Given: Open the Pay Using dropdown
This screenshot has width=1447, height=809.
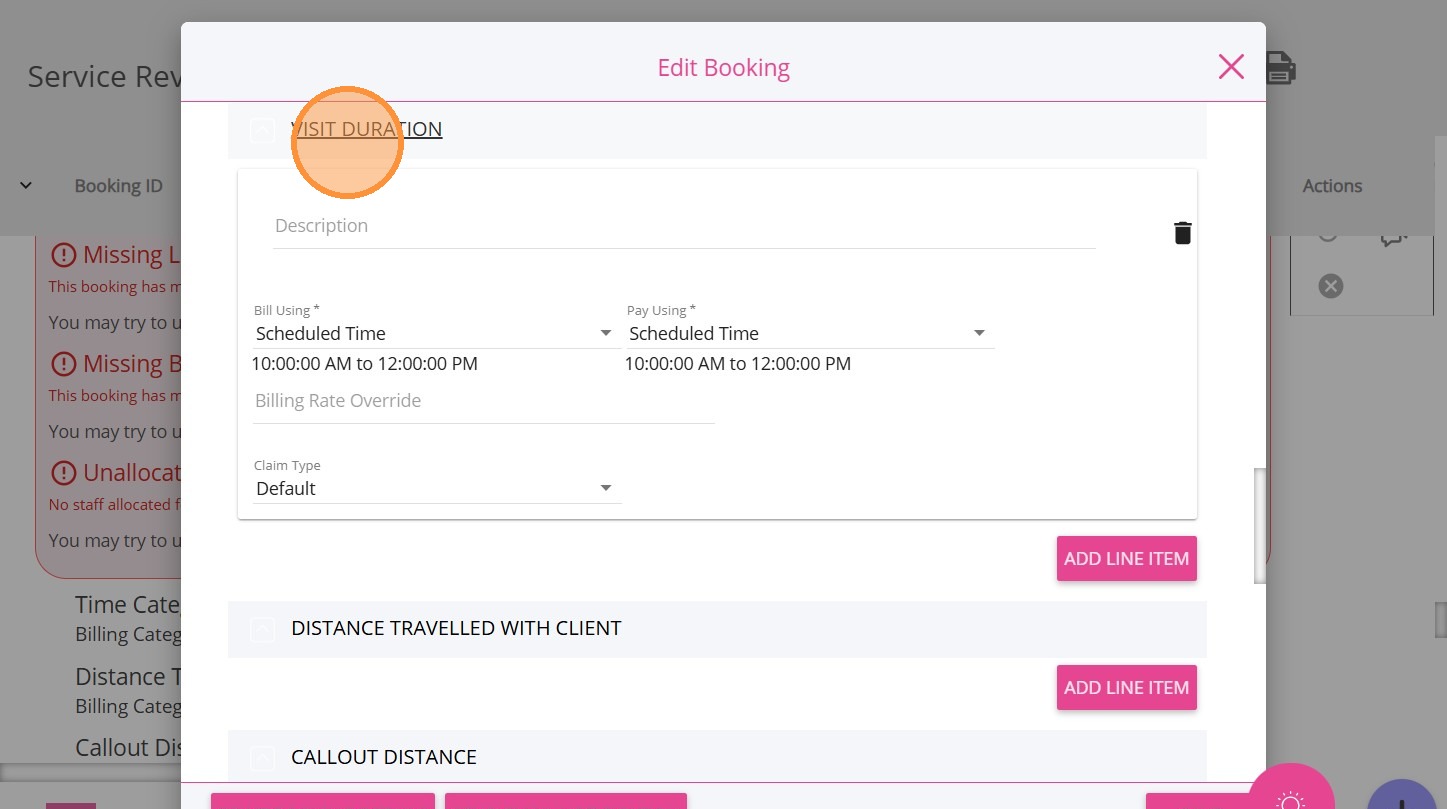Looking at the screenshot, I should [x=808, y=333].
